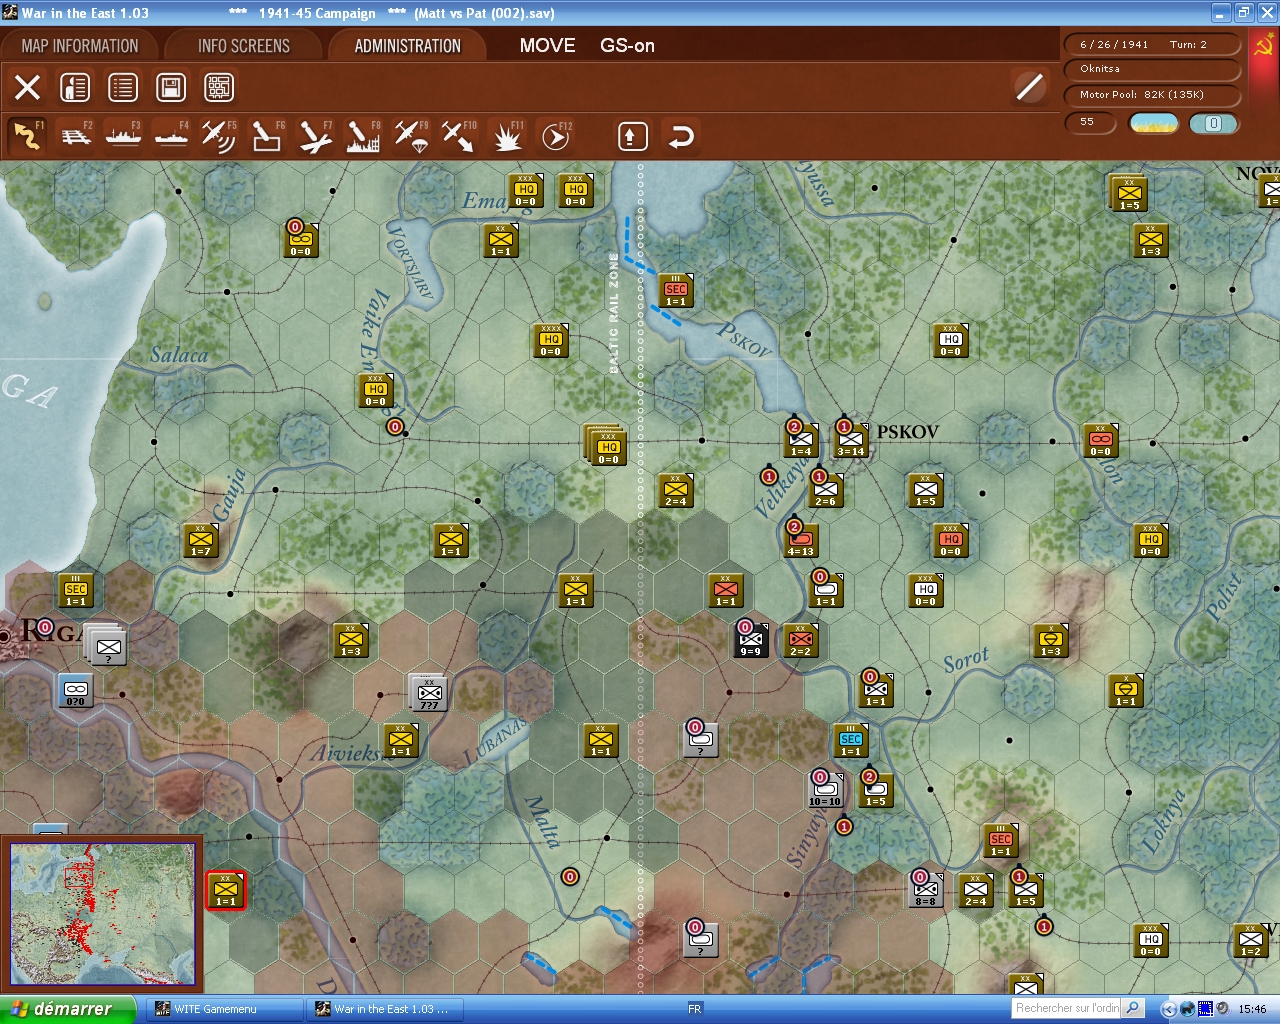Select the XXXX HQ 0=0 army unit
Viewport: 1280px width, 1024px height.
pyautogui.click(x=551, y=340)
